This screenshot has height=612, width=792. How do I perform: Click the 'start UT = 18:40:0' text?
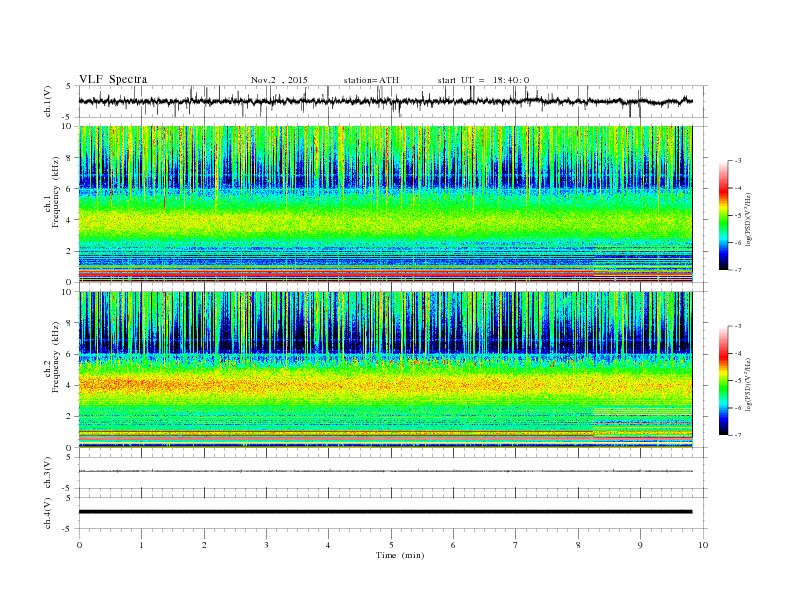coord(483,80)
